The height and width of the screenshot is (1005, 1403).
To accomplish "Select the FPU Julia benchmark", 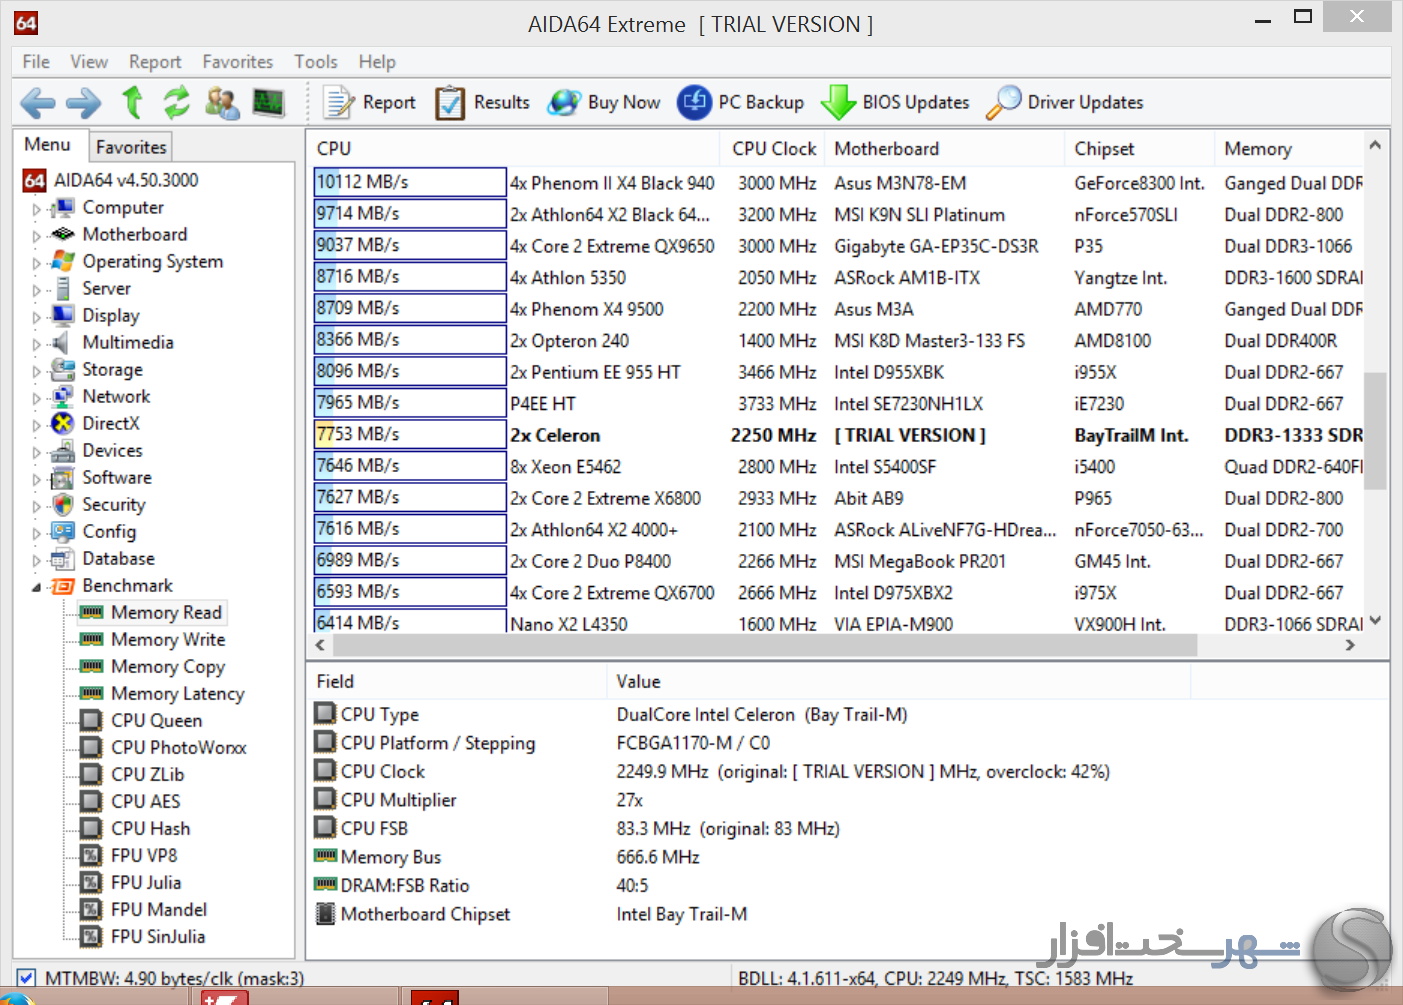I will [146, 883].
